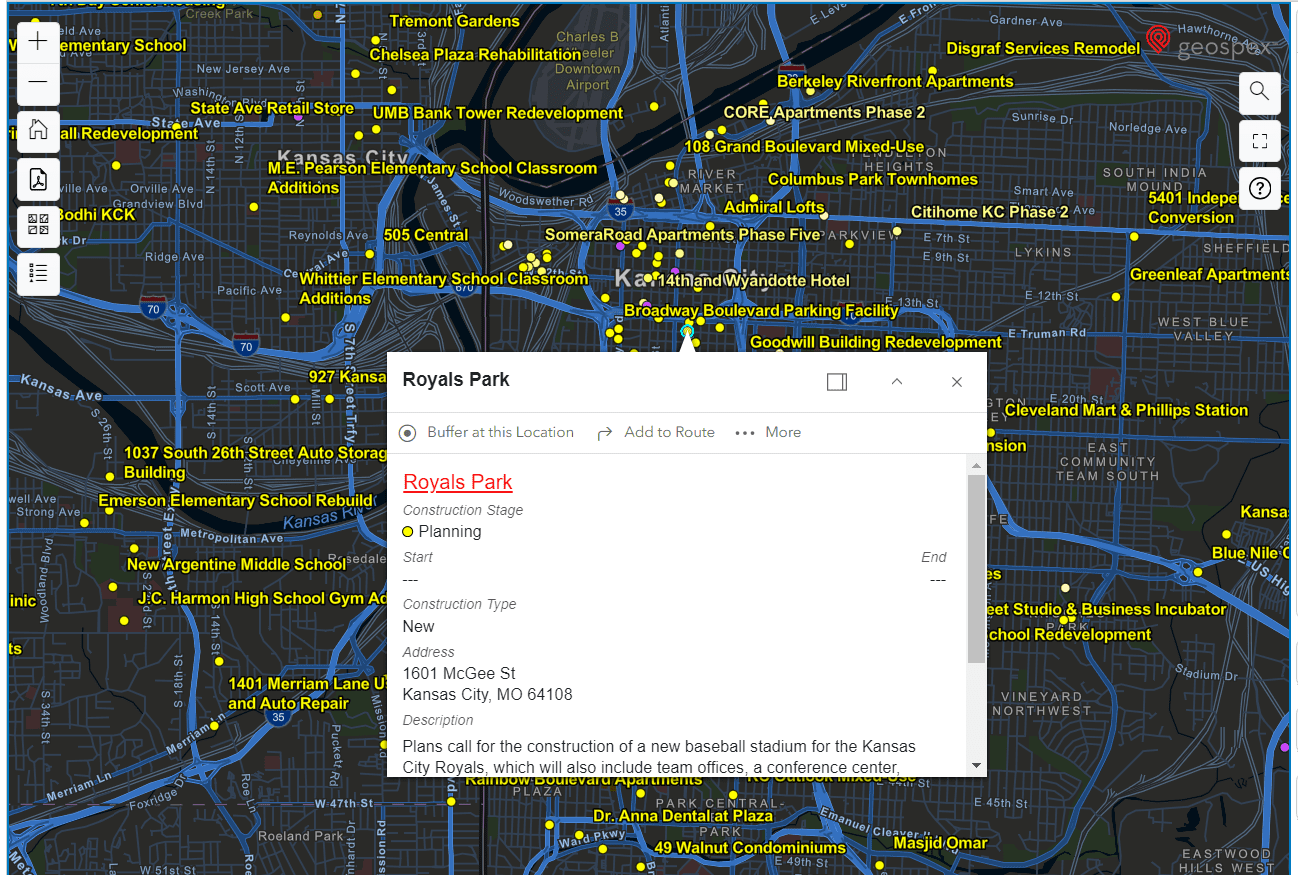Select Dr. Anna Dental at Plaza label
This screenshot has width=1298, height=875.
coord(683,816)
